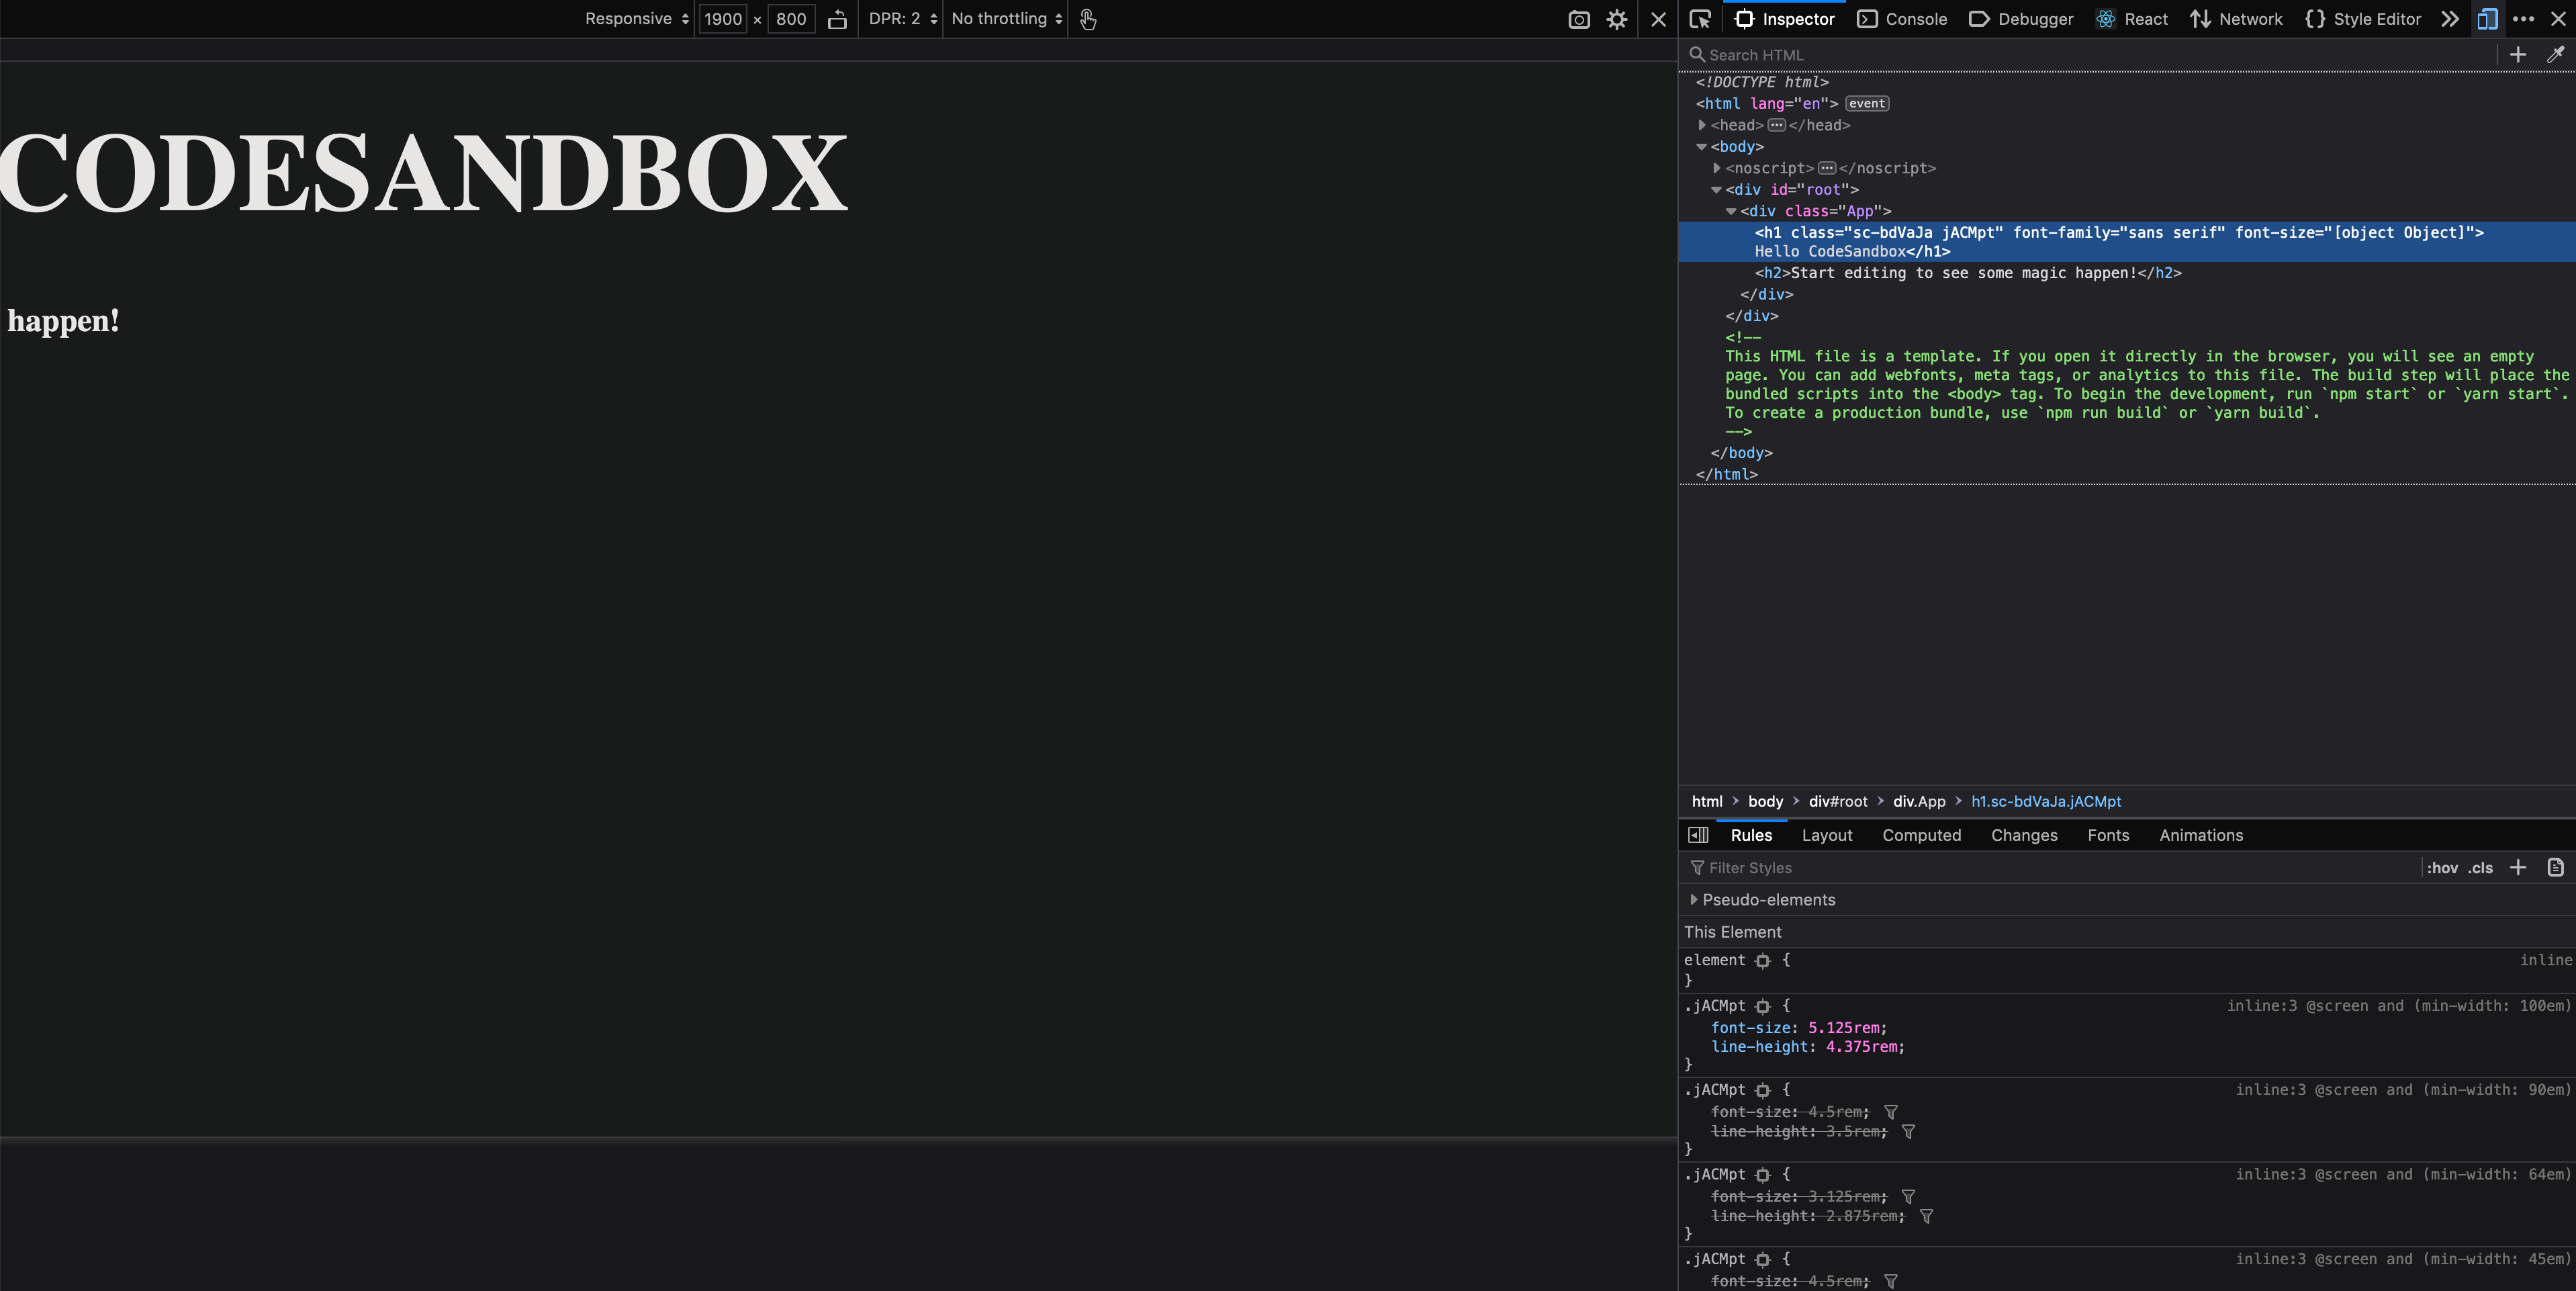Open responsive design mode settings gear
Image resolution: width=2576 pixels, height=1291 pixels.
click(x=1617, y=19)
